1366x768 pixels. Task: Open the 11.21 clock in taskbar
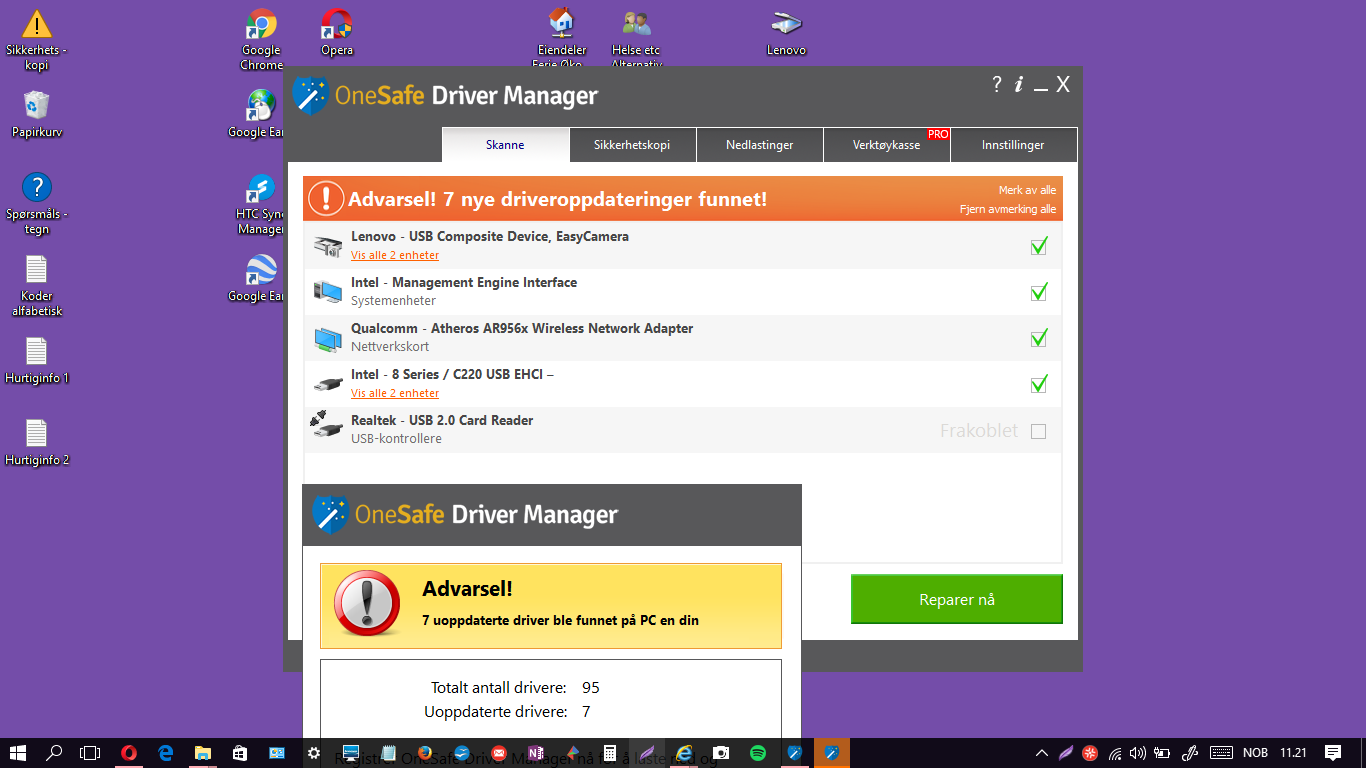click(x=1294, y=753)
